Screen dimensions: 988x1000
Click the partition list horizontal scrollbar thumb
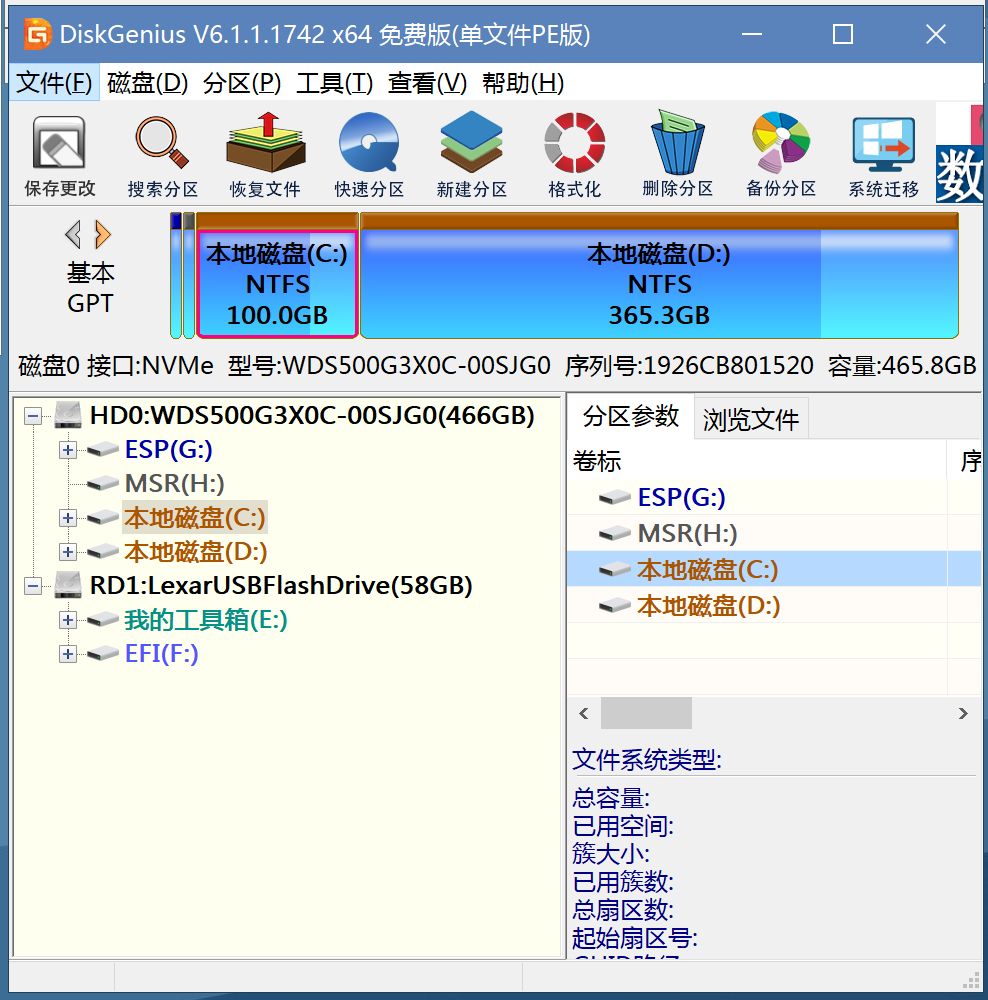(646, 713)
